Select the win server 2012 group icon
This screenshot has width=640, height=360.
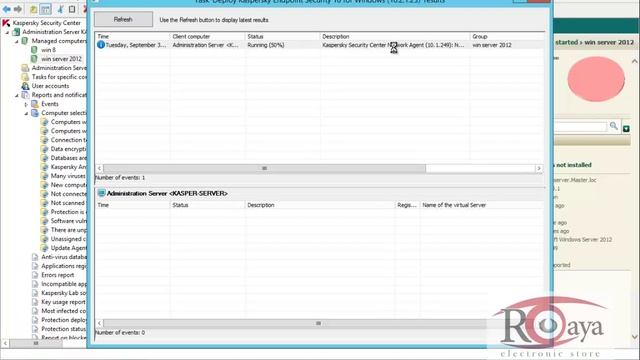point(35,59)
